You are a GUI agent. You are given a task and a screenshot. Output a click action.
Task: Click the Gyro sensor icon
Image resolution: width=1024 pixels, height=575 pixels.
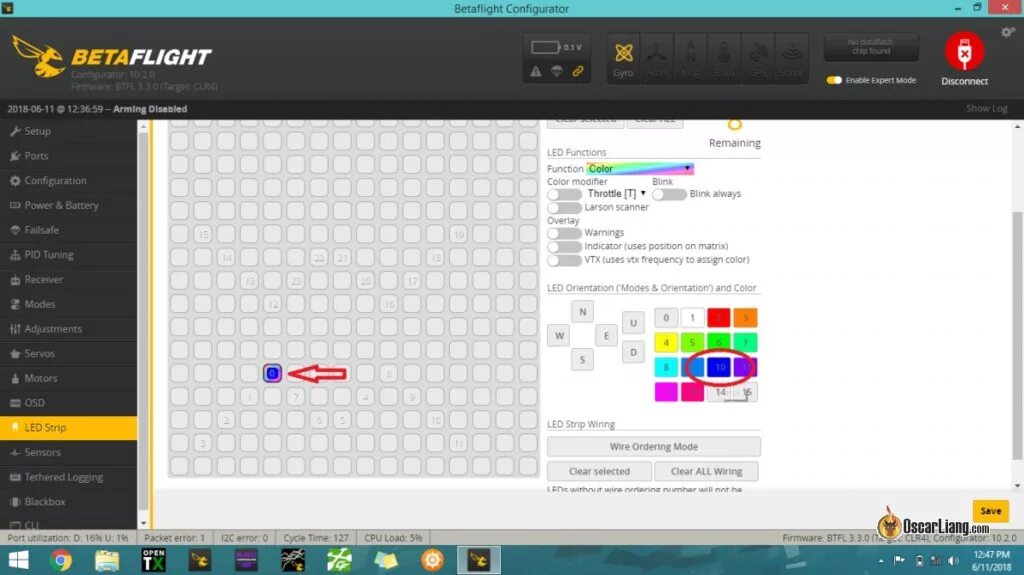click(623, 58)
